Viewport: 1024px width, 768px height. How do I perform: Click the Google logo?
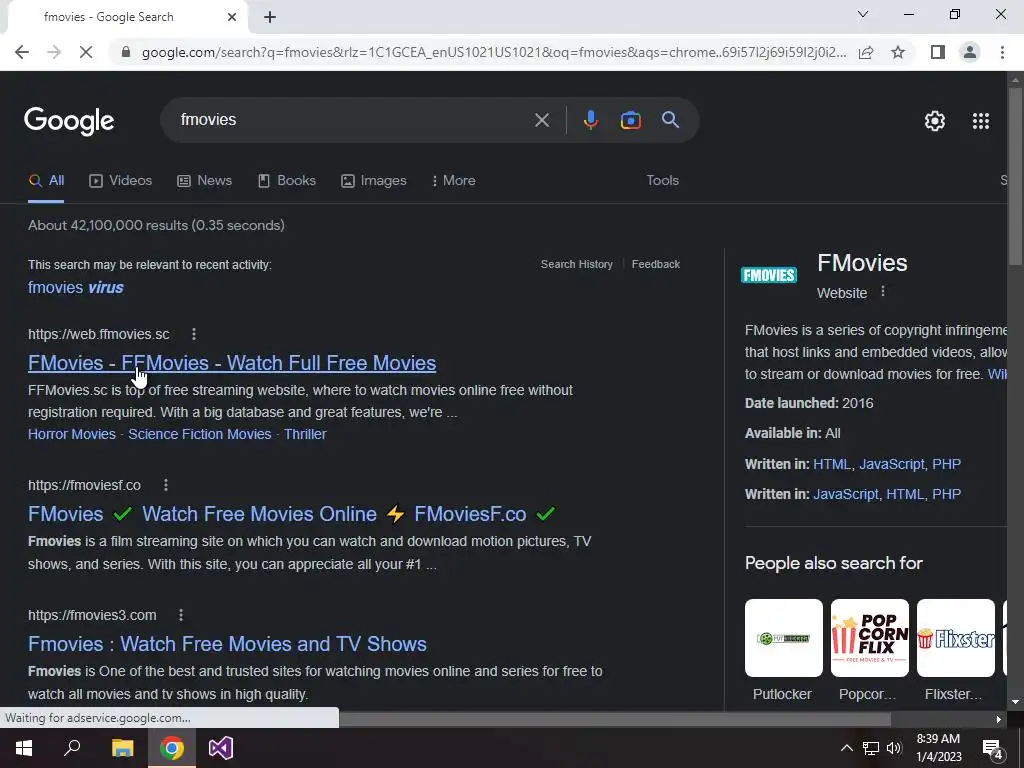coord(69,121)
